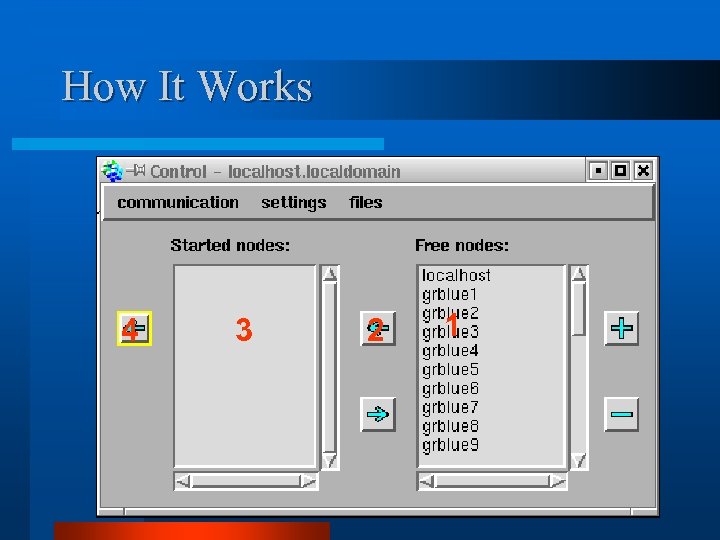Click the right arrow button between the lists
Image resolution: width=720 pixels, height=540 pixels.
point(378,414)
